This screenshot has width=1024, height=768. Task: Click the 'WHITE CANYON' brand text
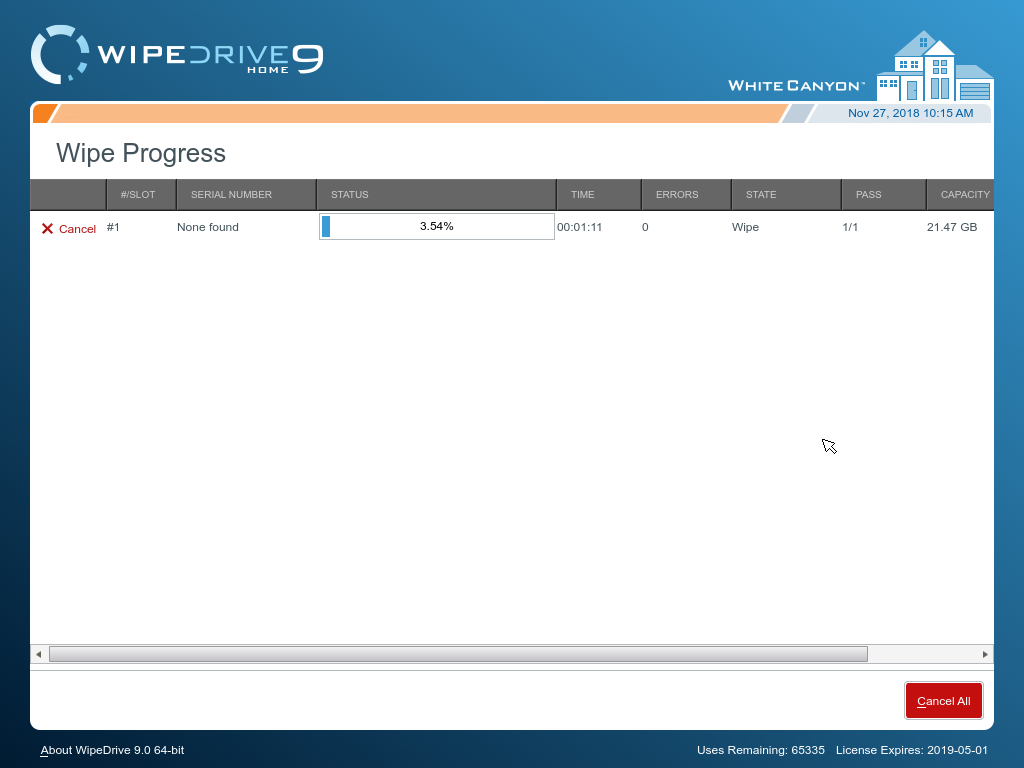tap(796, 86)
